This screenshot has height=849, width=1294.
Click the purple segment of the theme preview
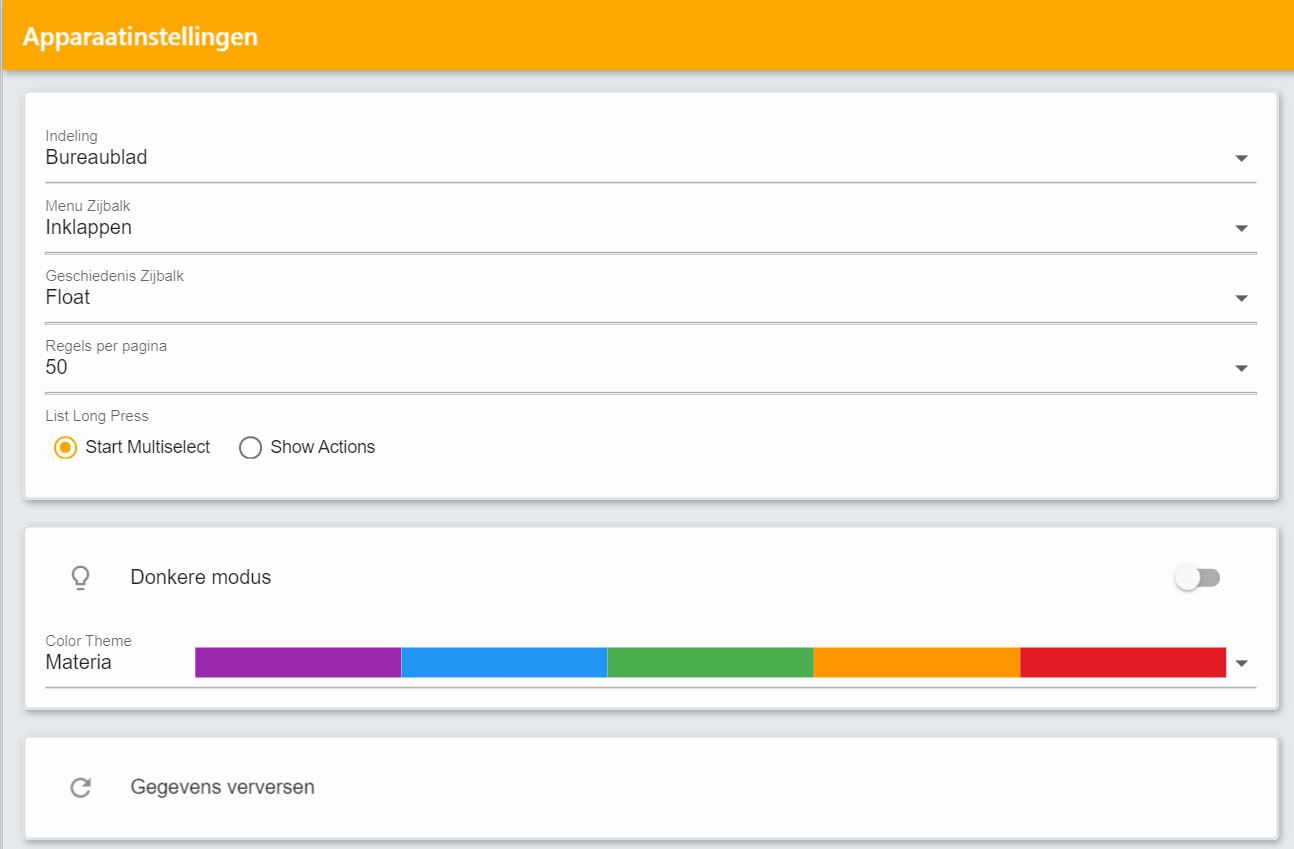[x=295, y=661]
